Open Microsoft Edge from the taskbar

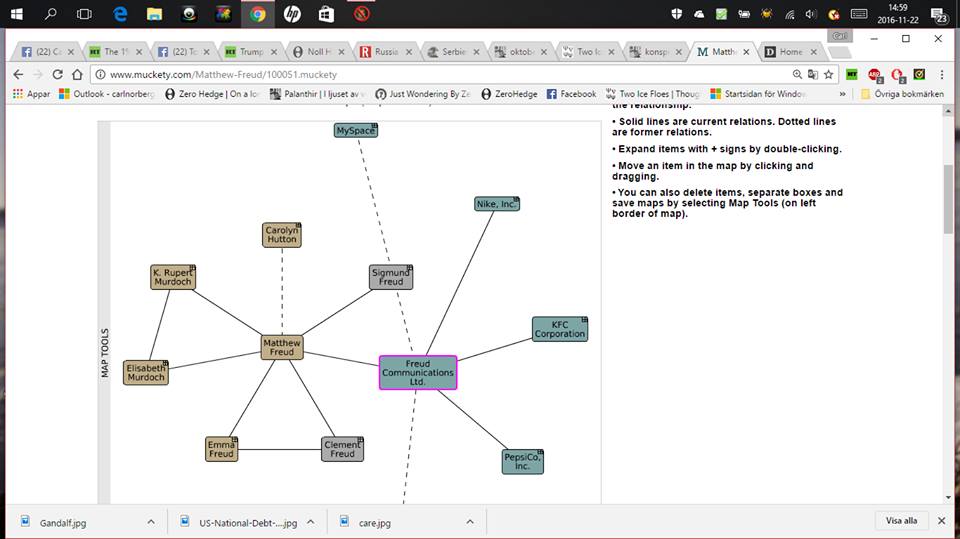[x=120, y=14]
